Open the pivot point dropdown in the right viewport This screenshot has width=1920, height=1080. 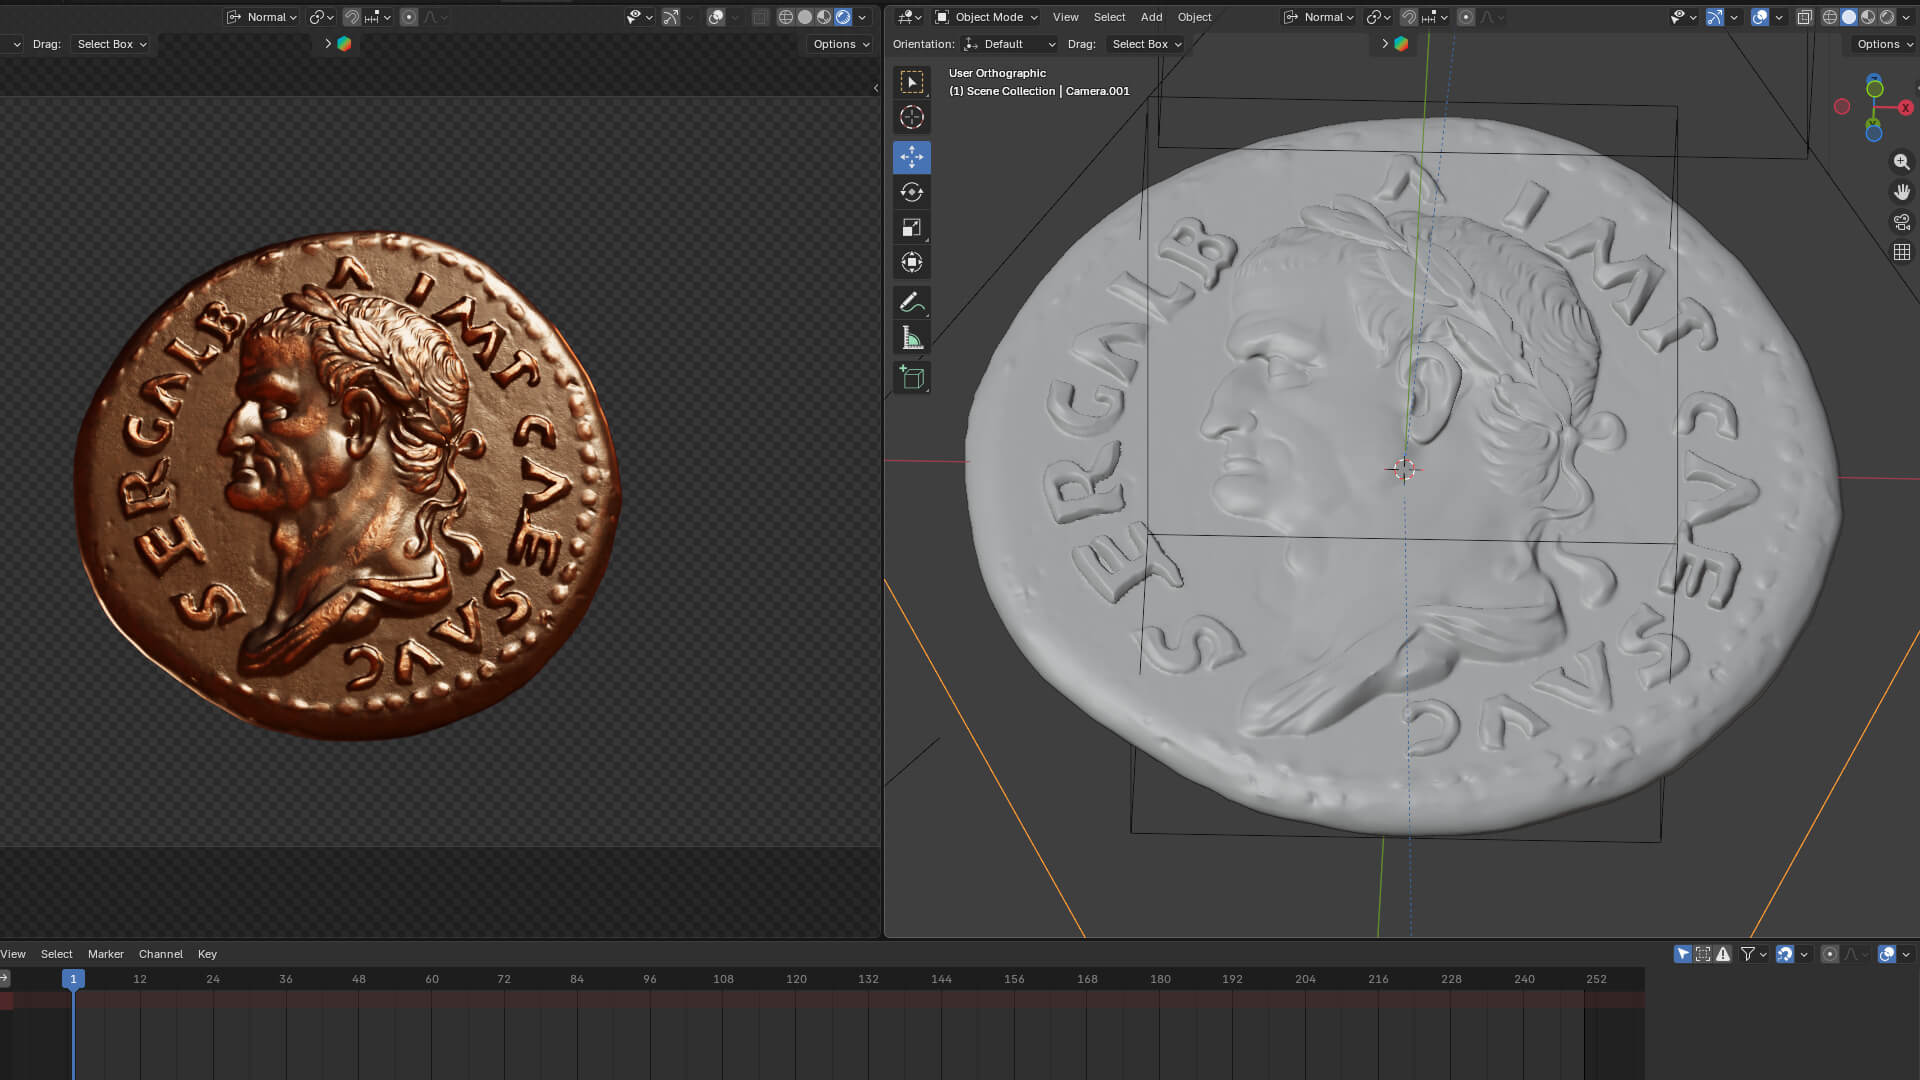click(x=1379, y=17)
